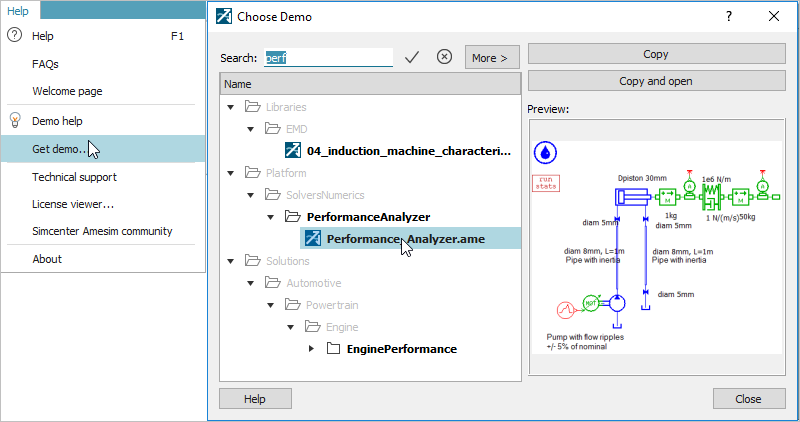Click the PerformanceAnalyzer folder icon
This screenshot has height=422, width=800.
click(x=292, y=216)
